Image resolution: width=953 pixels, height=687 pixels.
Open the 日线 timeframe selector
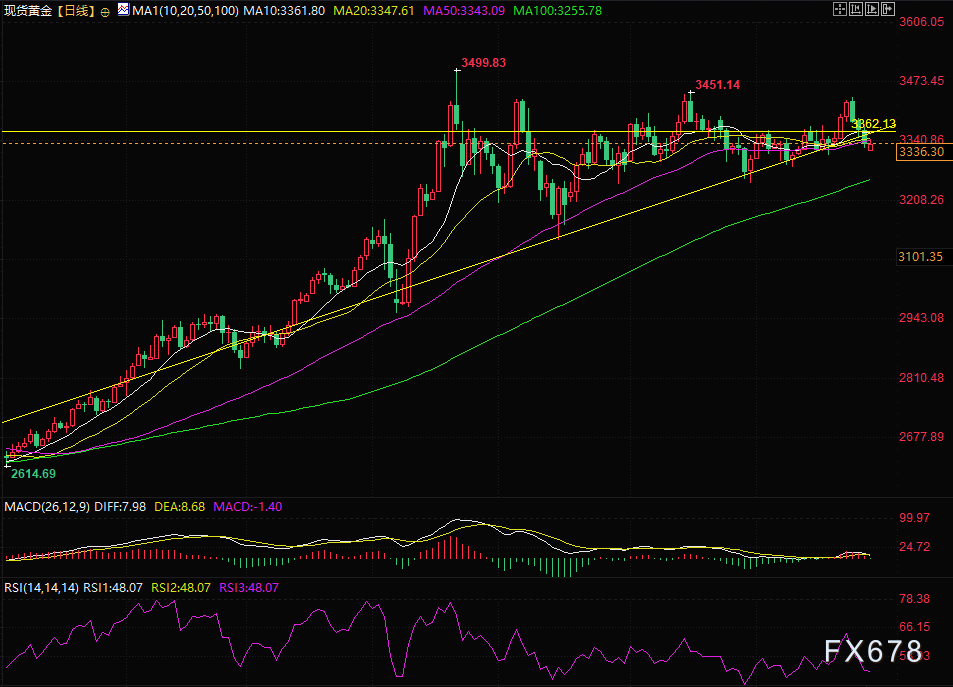75,10
